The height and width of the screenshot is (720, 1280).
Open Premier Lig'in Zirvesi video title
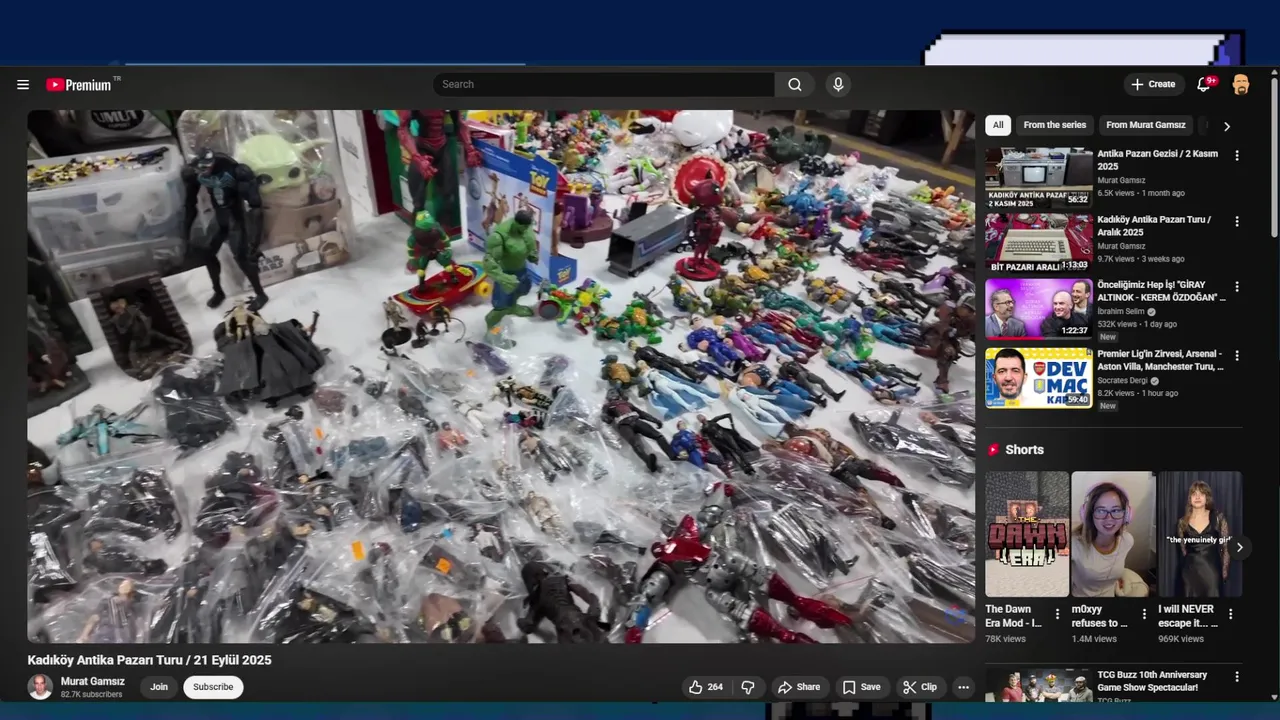(x=1160, y=360)
